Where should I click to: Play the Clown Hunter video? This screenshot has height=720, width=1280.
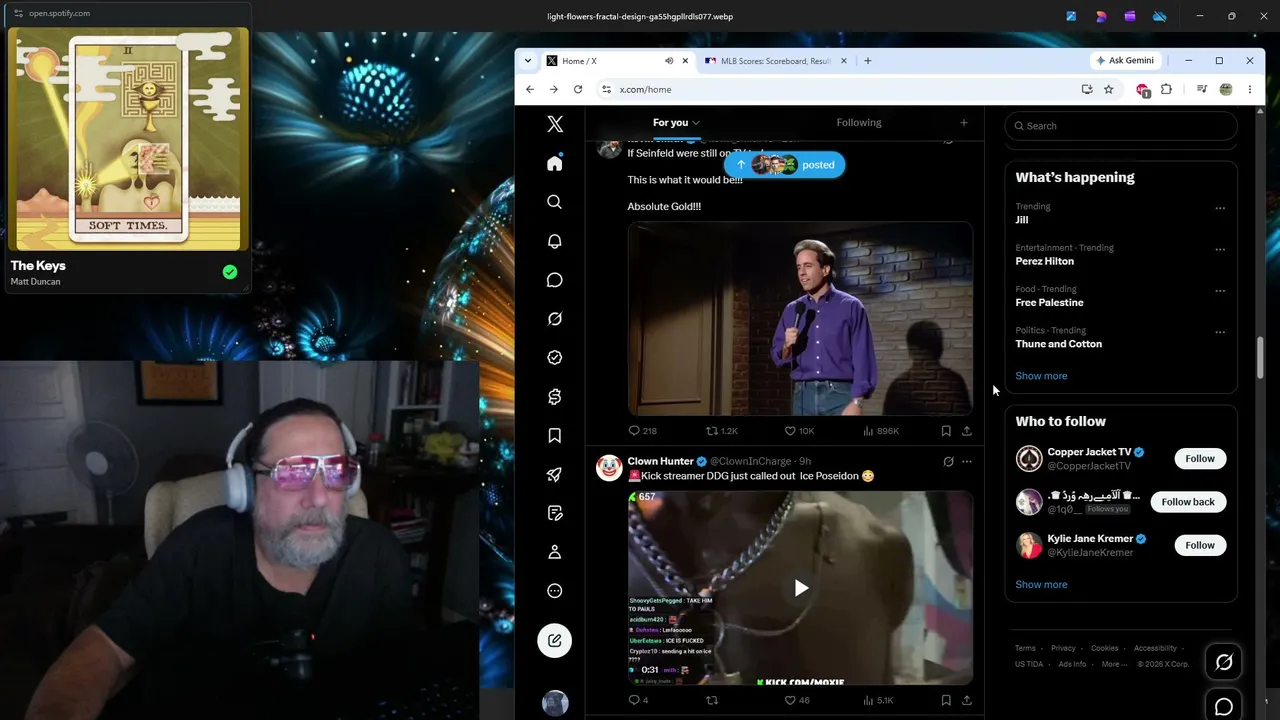(x=801, y=588)
